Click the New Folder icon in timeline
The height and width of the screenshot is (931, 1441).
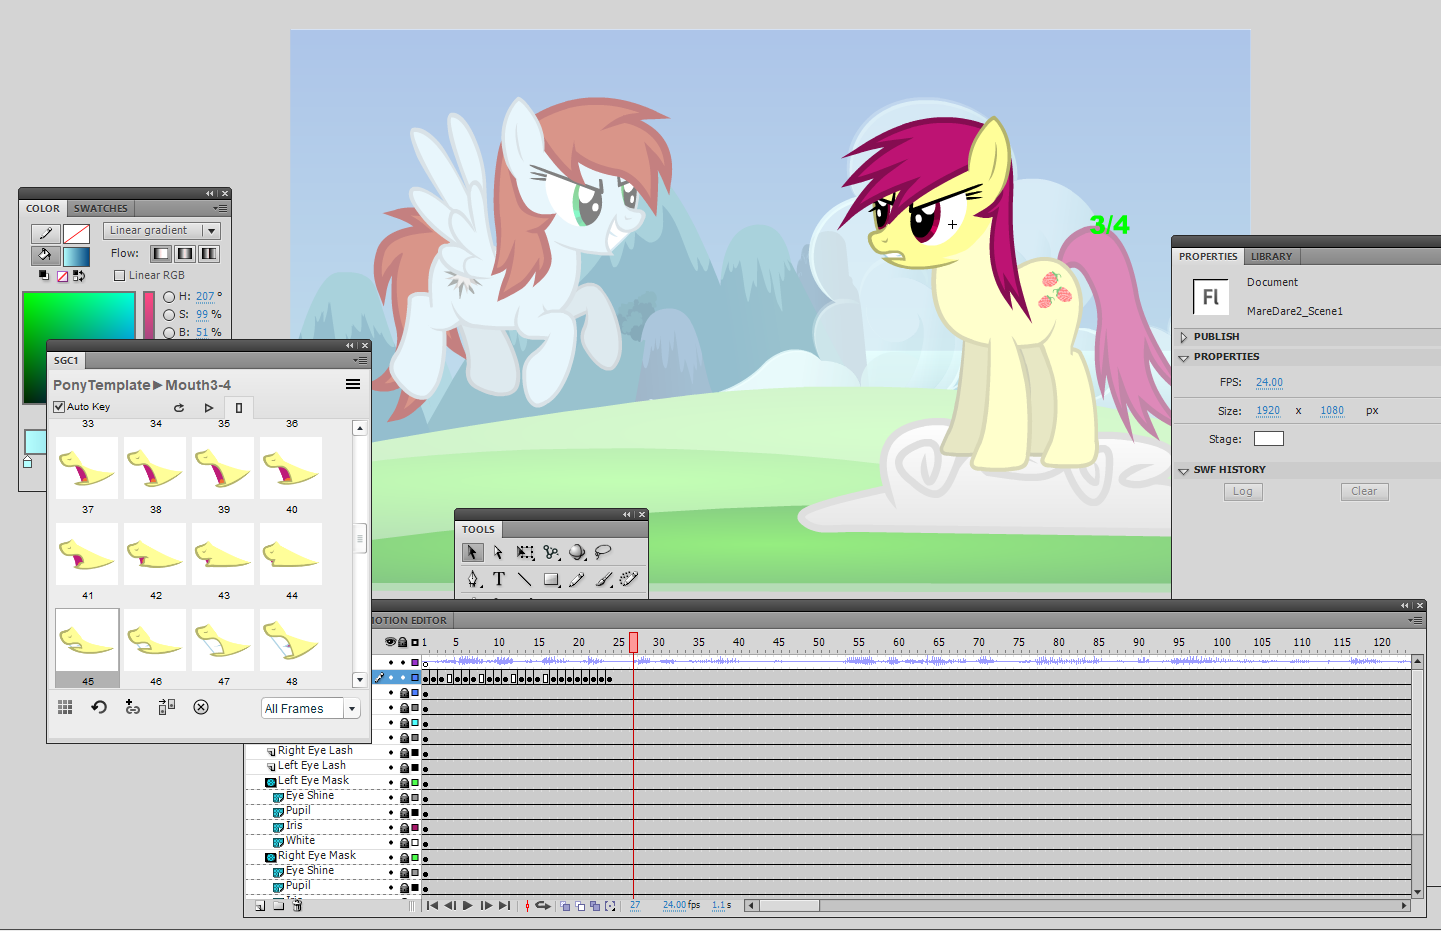point(278,906)
